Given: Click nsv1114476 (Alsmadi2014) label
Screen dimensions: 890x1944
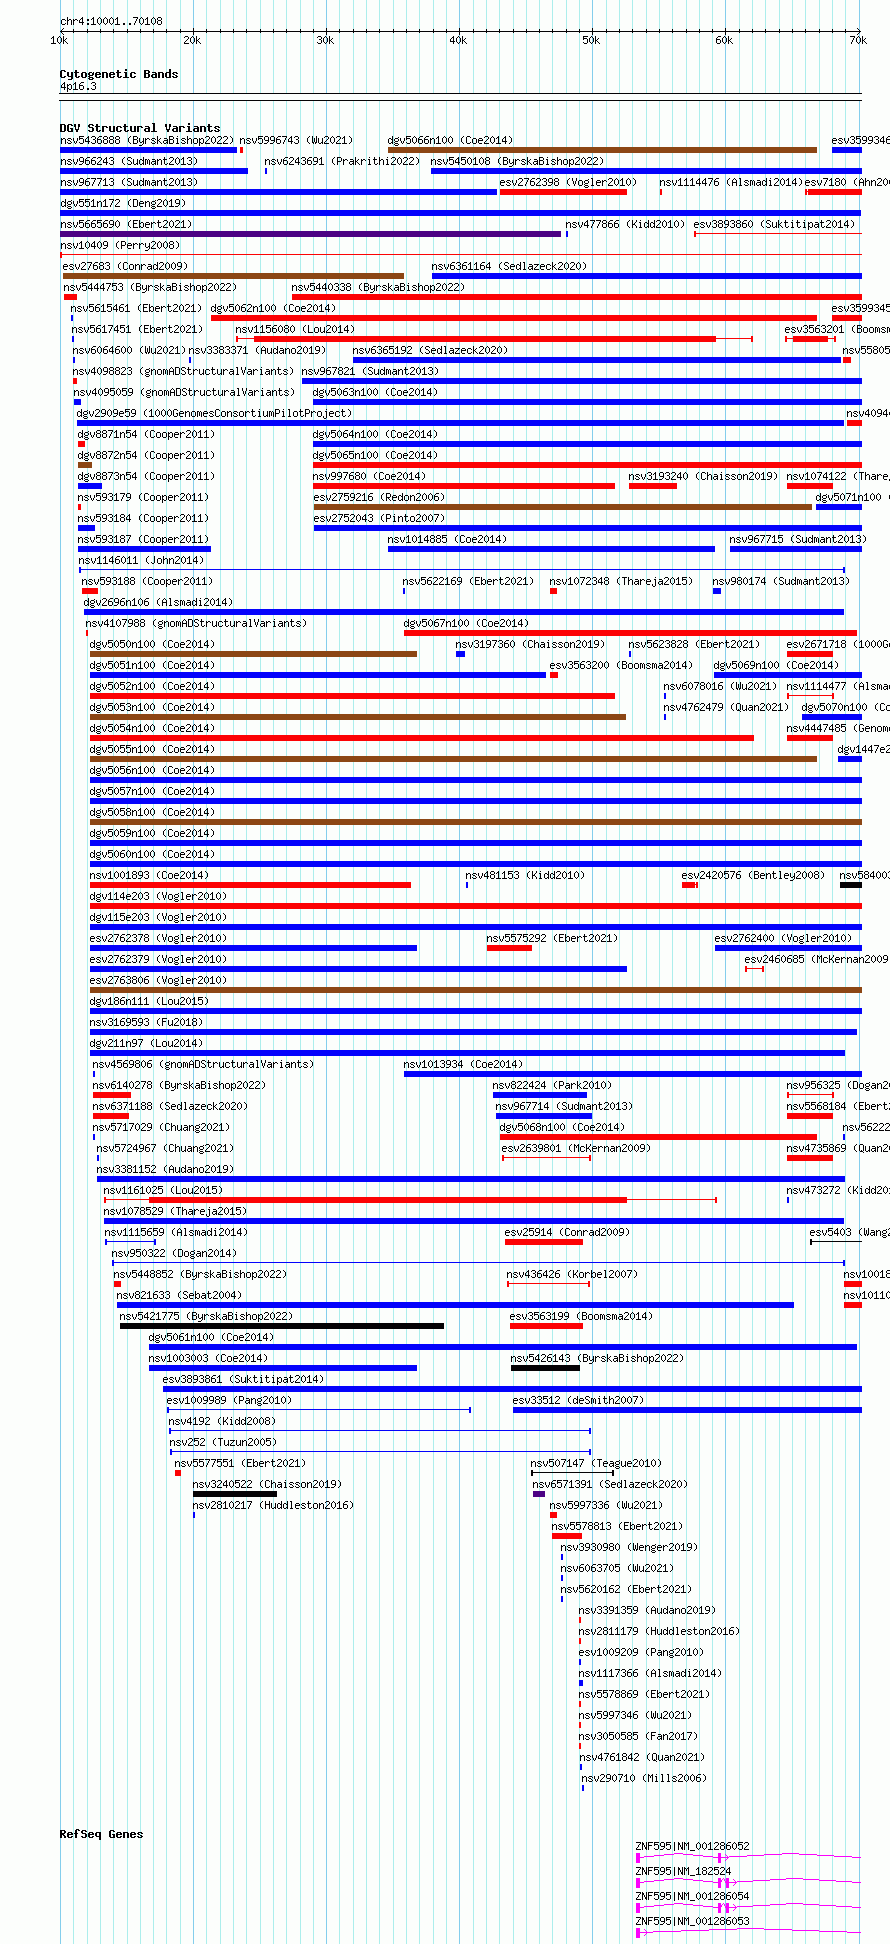Looking at the screenshot, I should tap(731, 182).
